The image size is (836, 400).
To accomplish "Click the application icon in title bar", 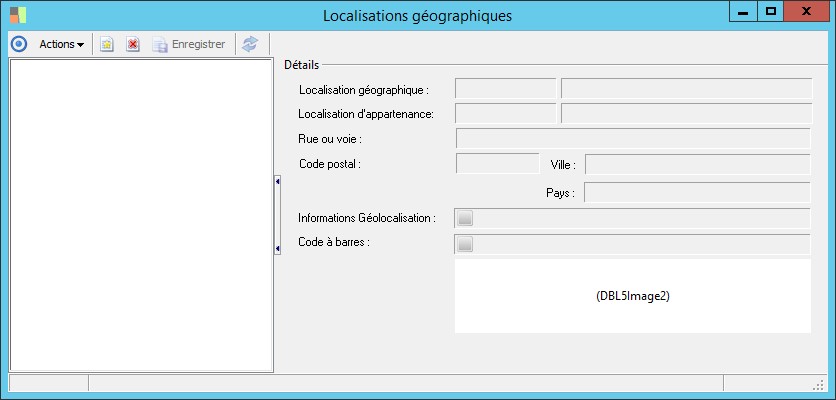I will point(18,15).
